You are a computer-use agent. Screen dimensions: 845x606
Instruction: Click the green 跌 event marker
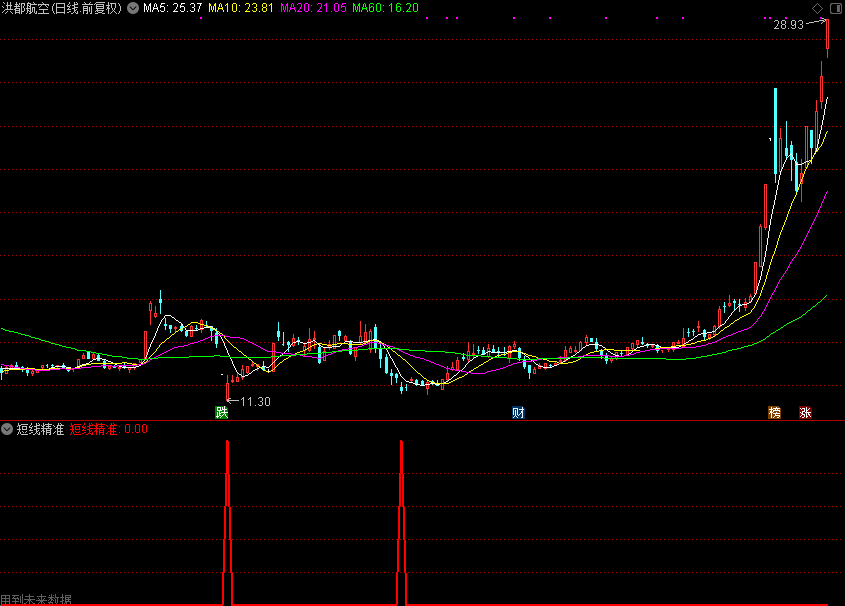pyautogui.click(x=221, y=413)
